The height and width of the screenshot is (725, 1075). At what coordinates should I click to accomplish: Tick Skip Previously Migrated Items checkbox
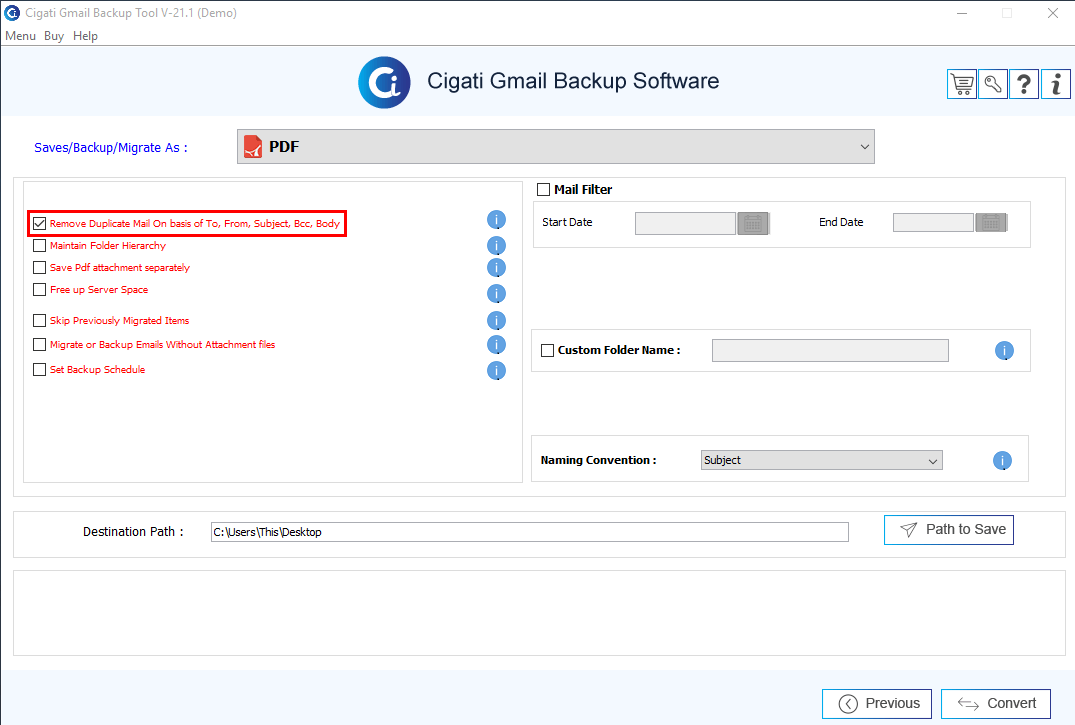40,320
